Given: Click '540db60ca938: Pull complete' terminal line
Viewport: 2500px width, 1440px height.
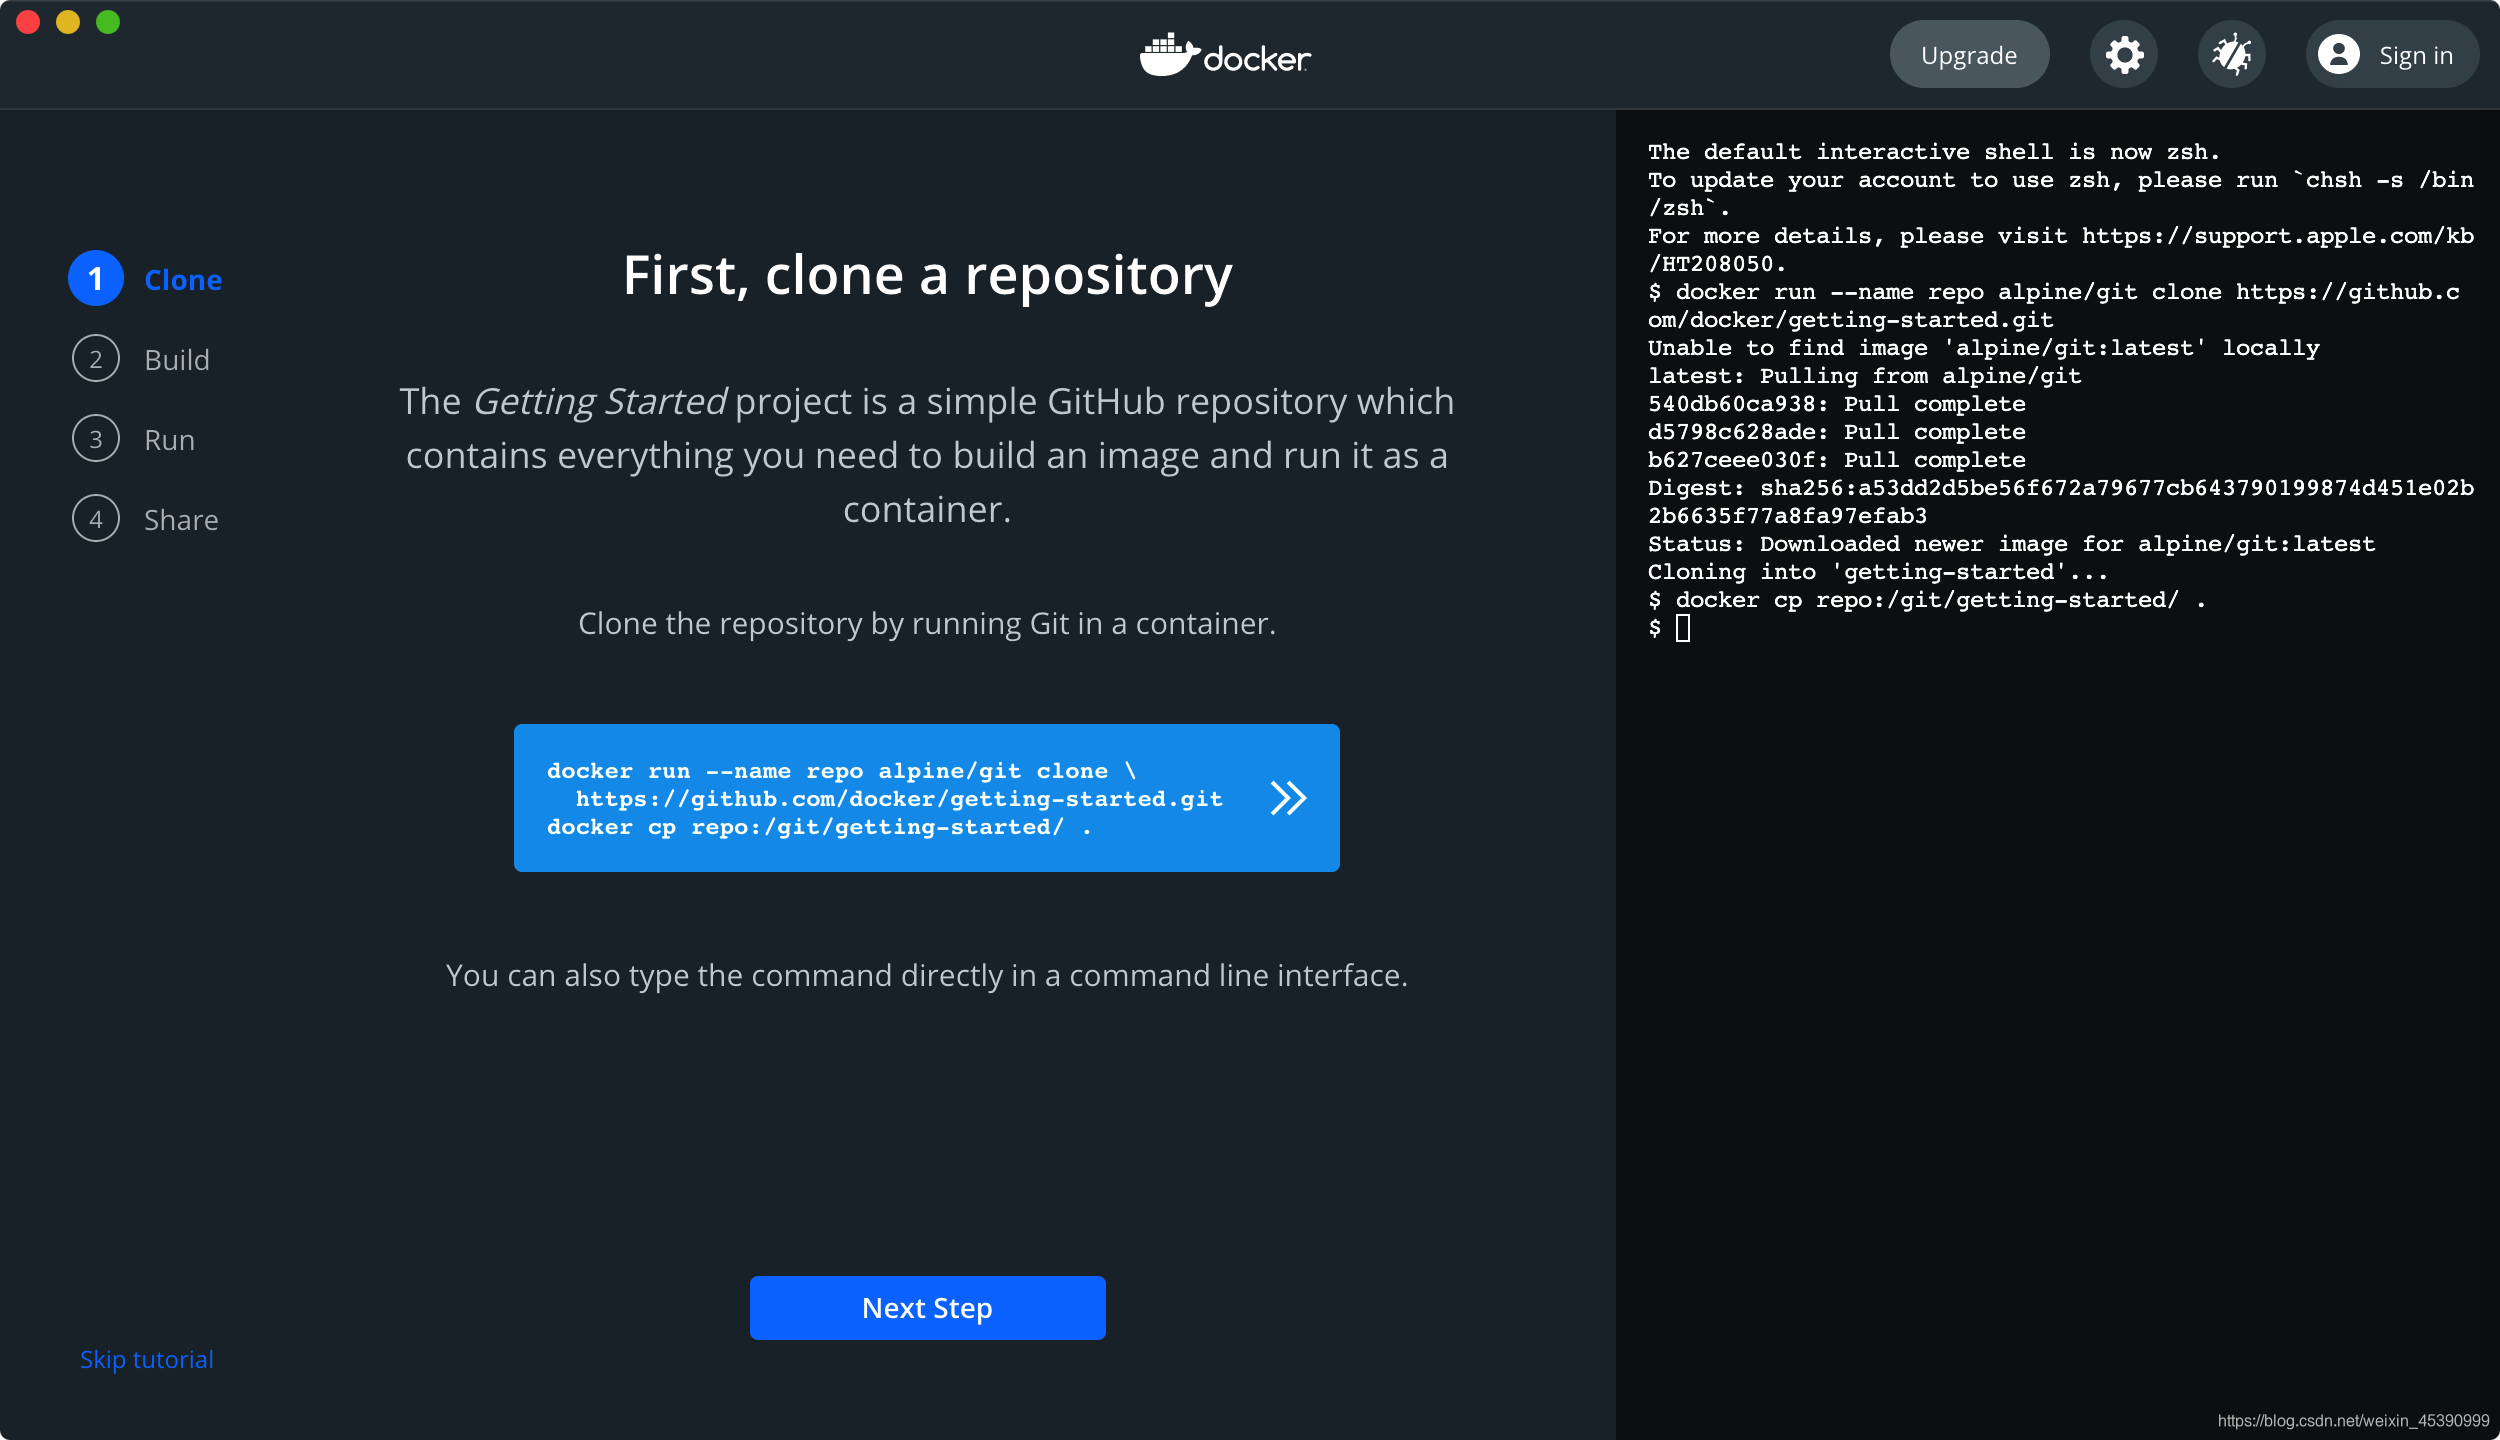Looking at the screenshot, I should 1836,404.
